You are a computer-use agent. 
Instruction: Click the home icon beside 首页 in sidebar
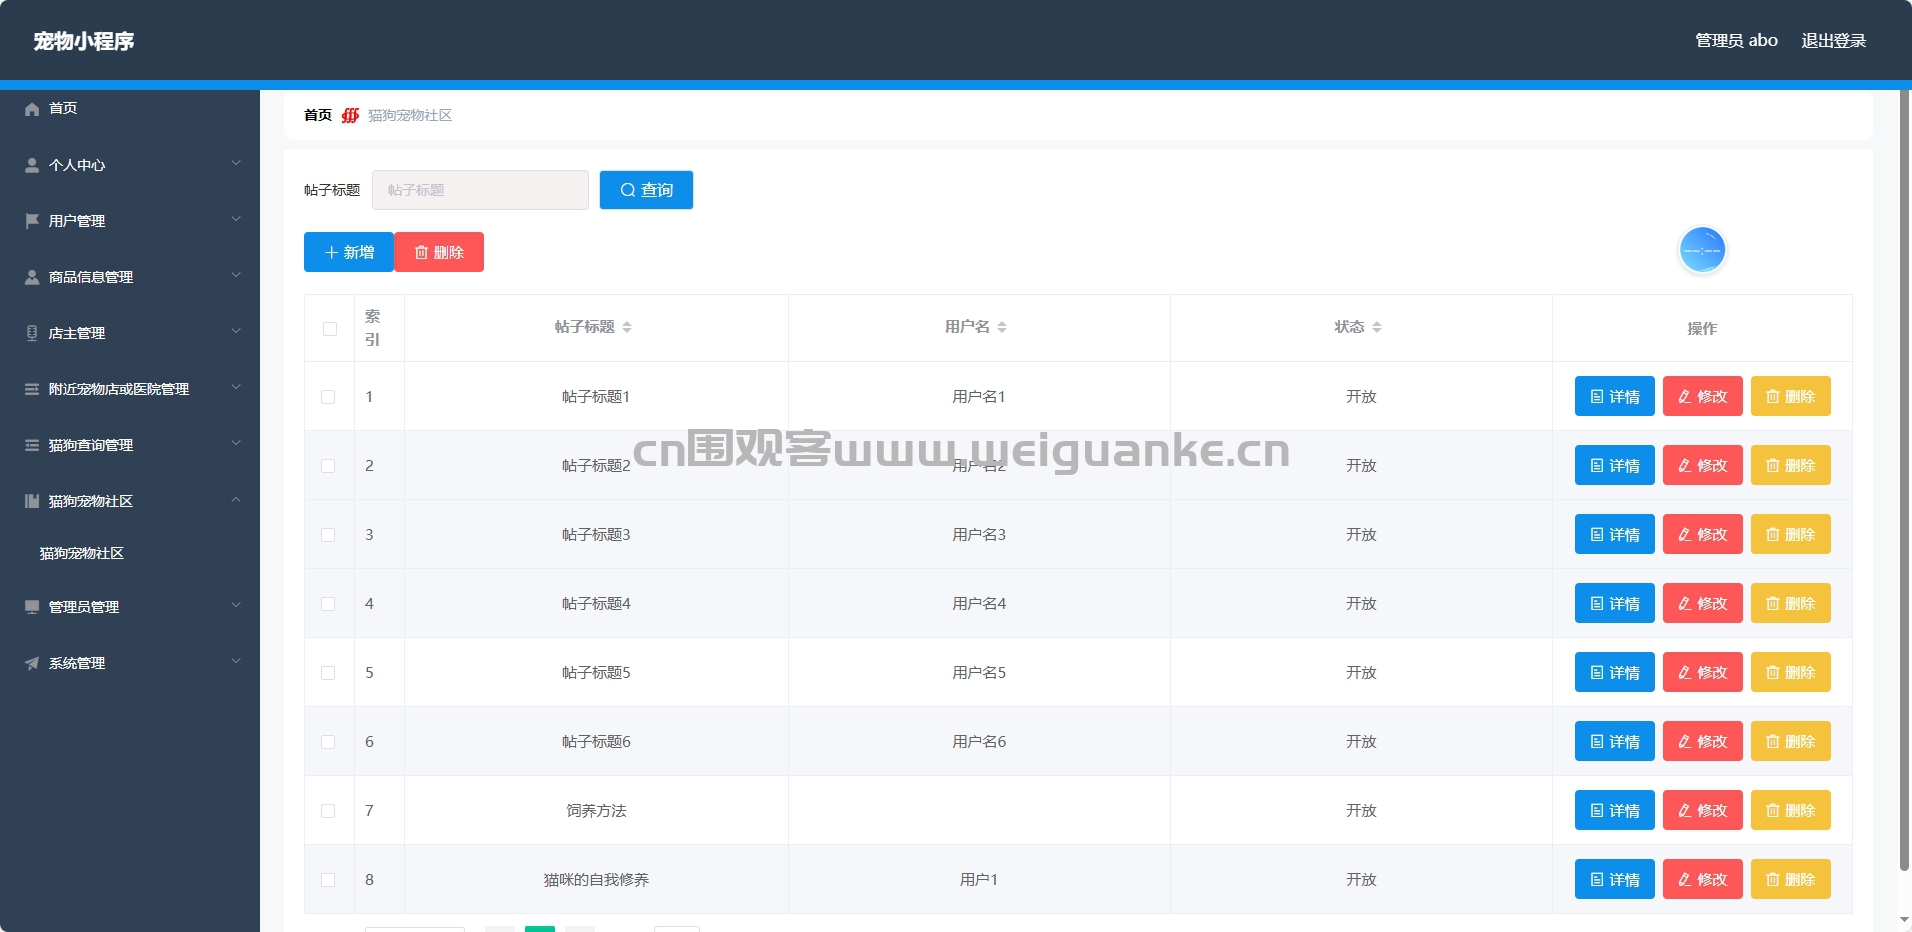(x=32, y=109)
